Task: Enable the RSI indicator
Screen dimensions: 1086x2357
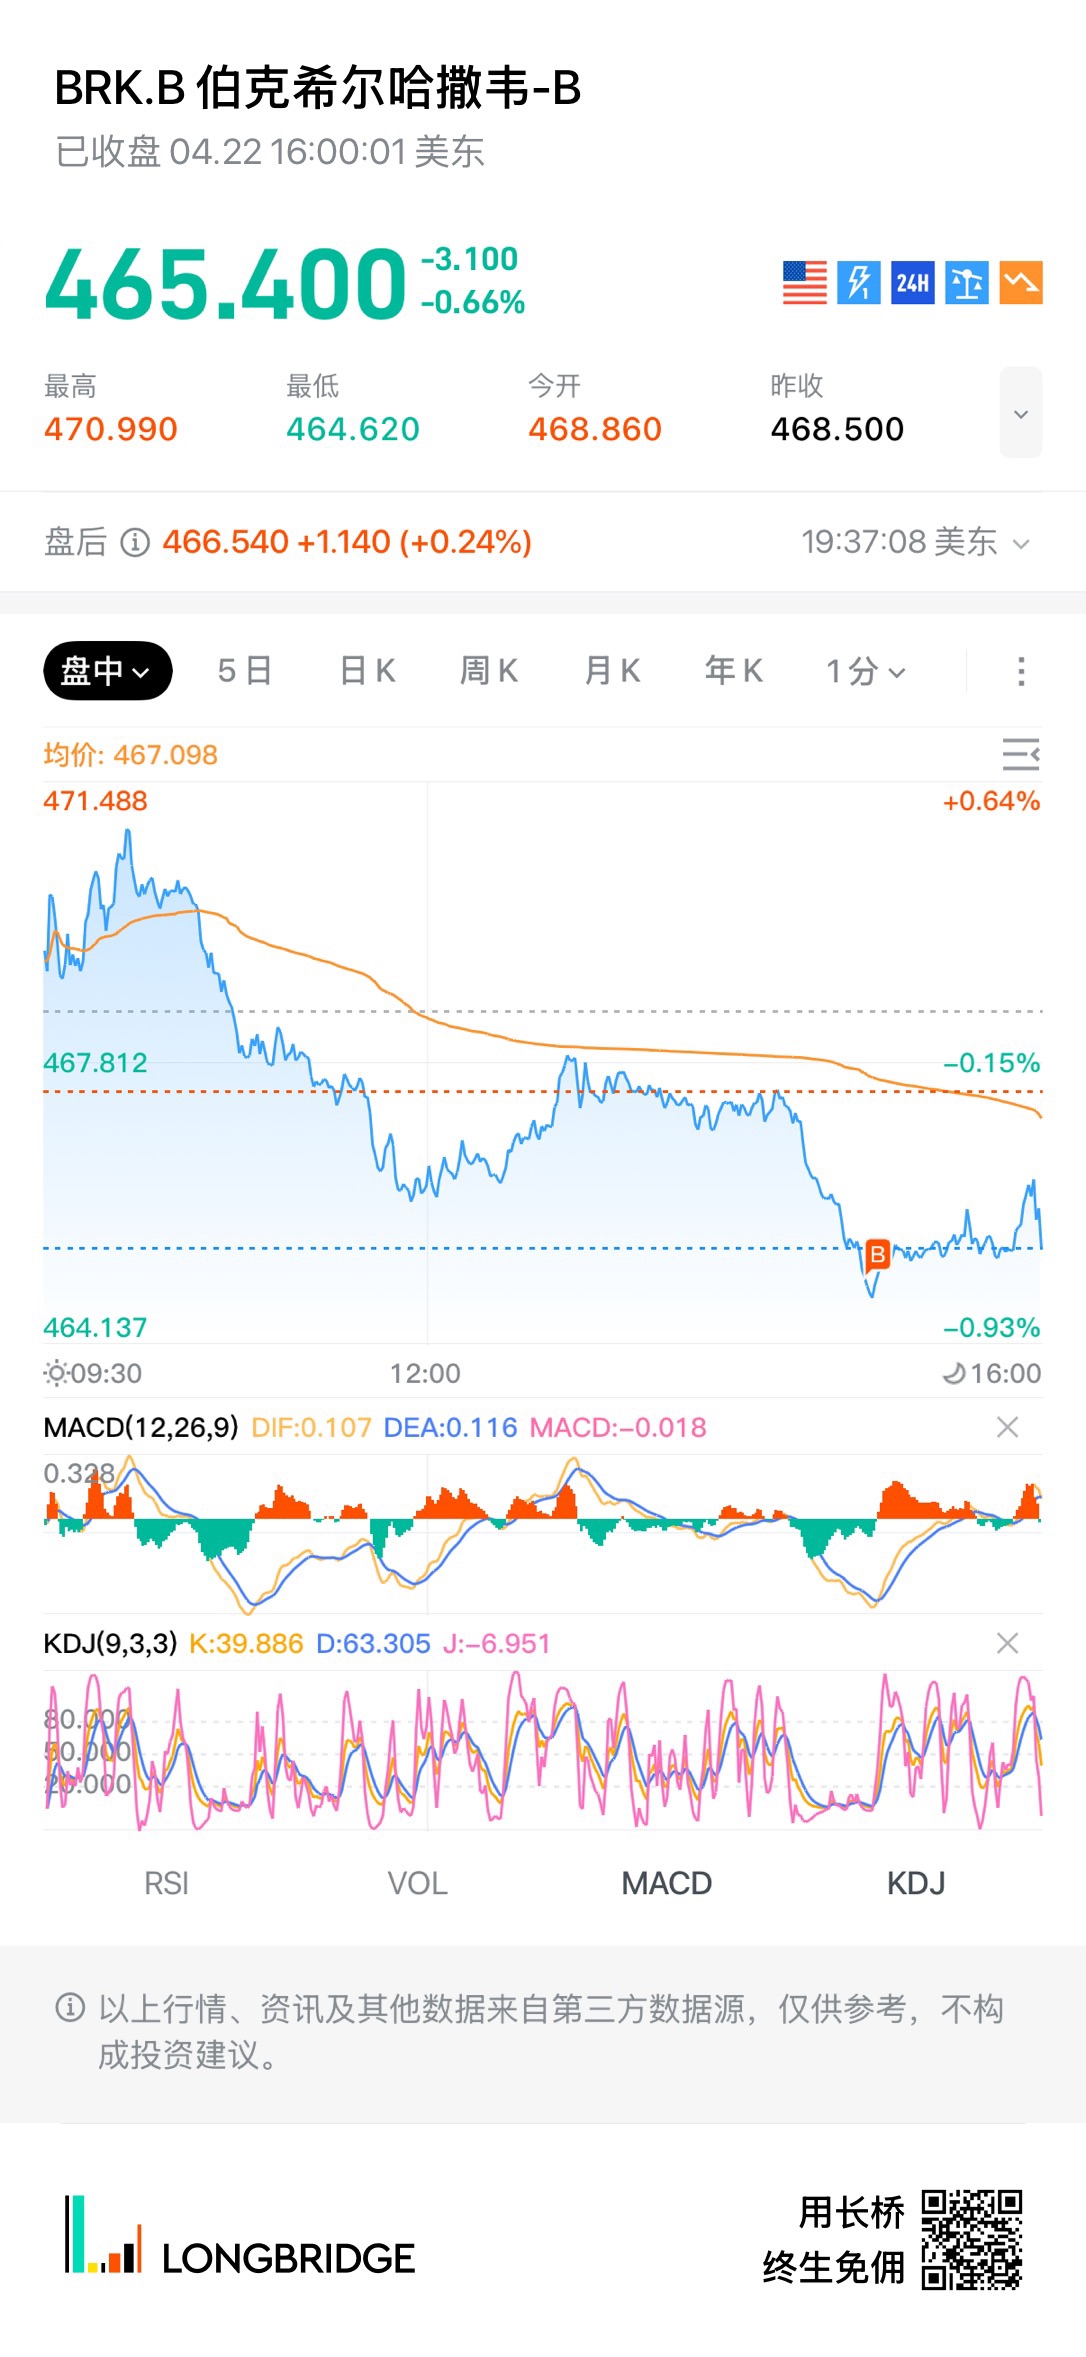Action: 166,1883
